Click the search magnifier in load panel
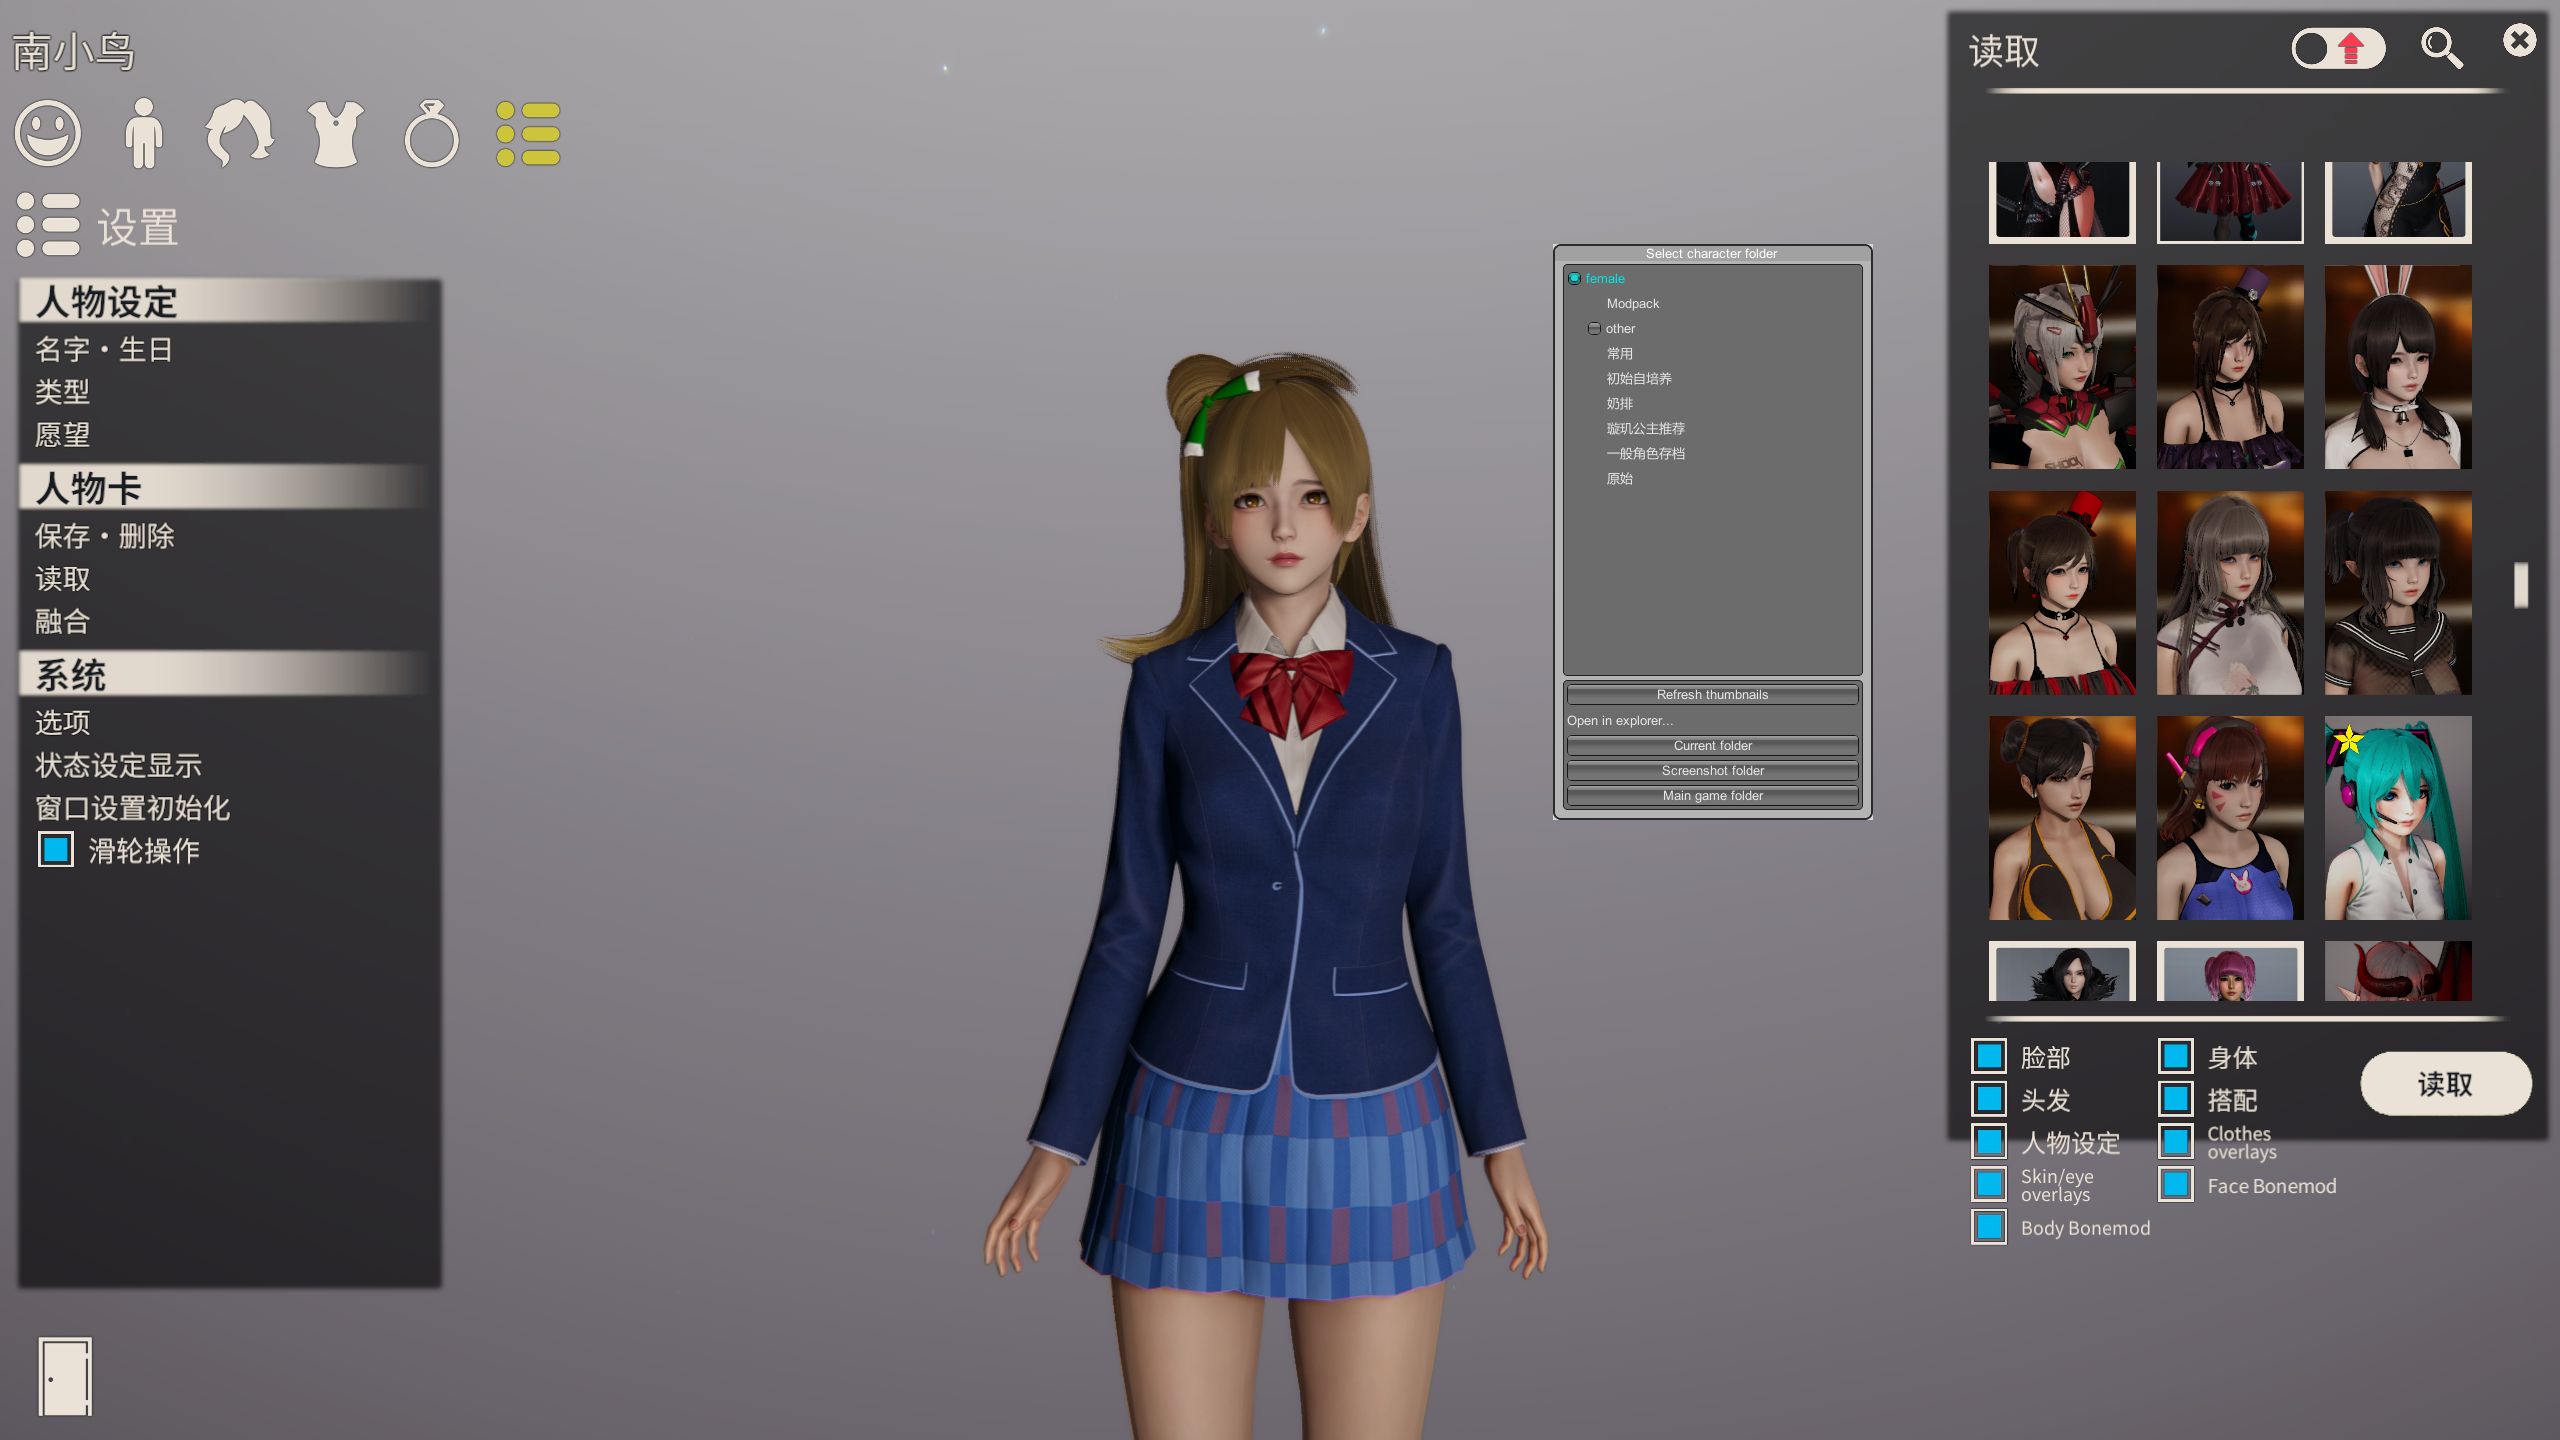The image size is (2560, 1440). [x=2441, y=48]
